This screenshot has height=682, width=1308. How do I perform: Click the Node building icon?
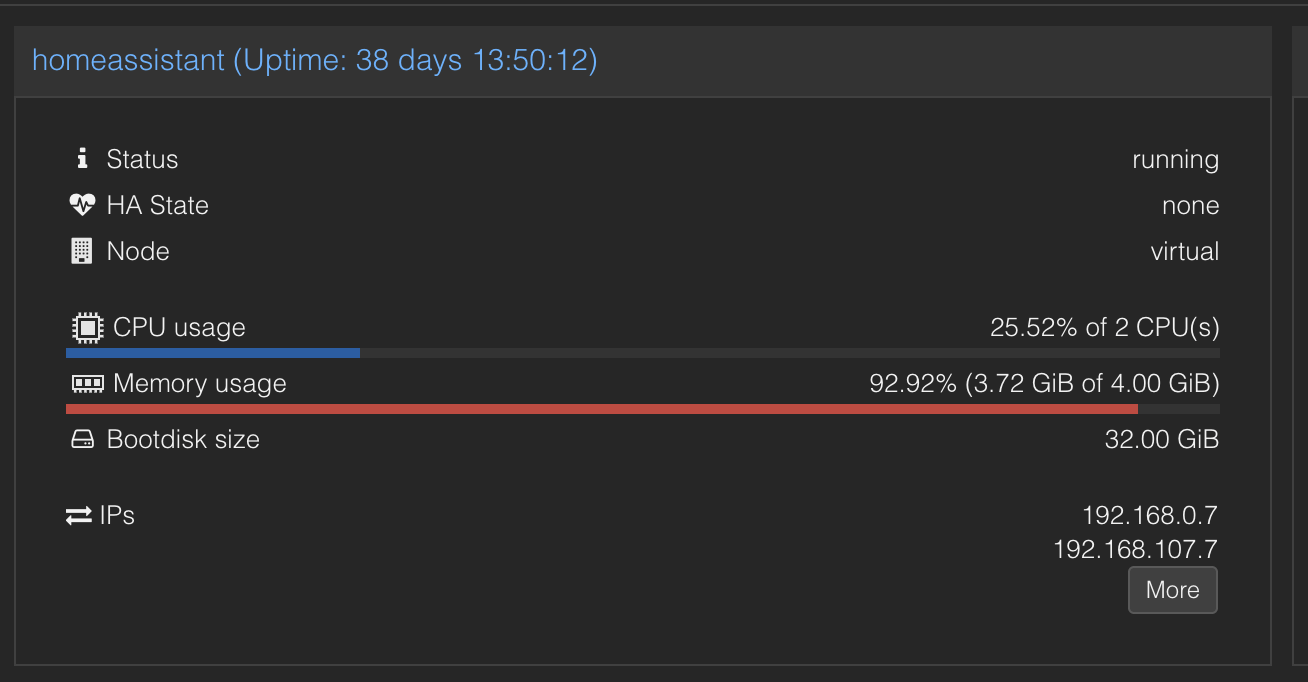[82, 251]
